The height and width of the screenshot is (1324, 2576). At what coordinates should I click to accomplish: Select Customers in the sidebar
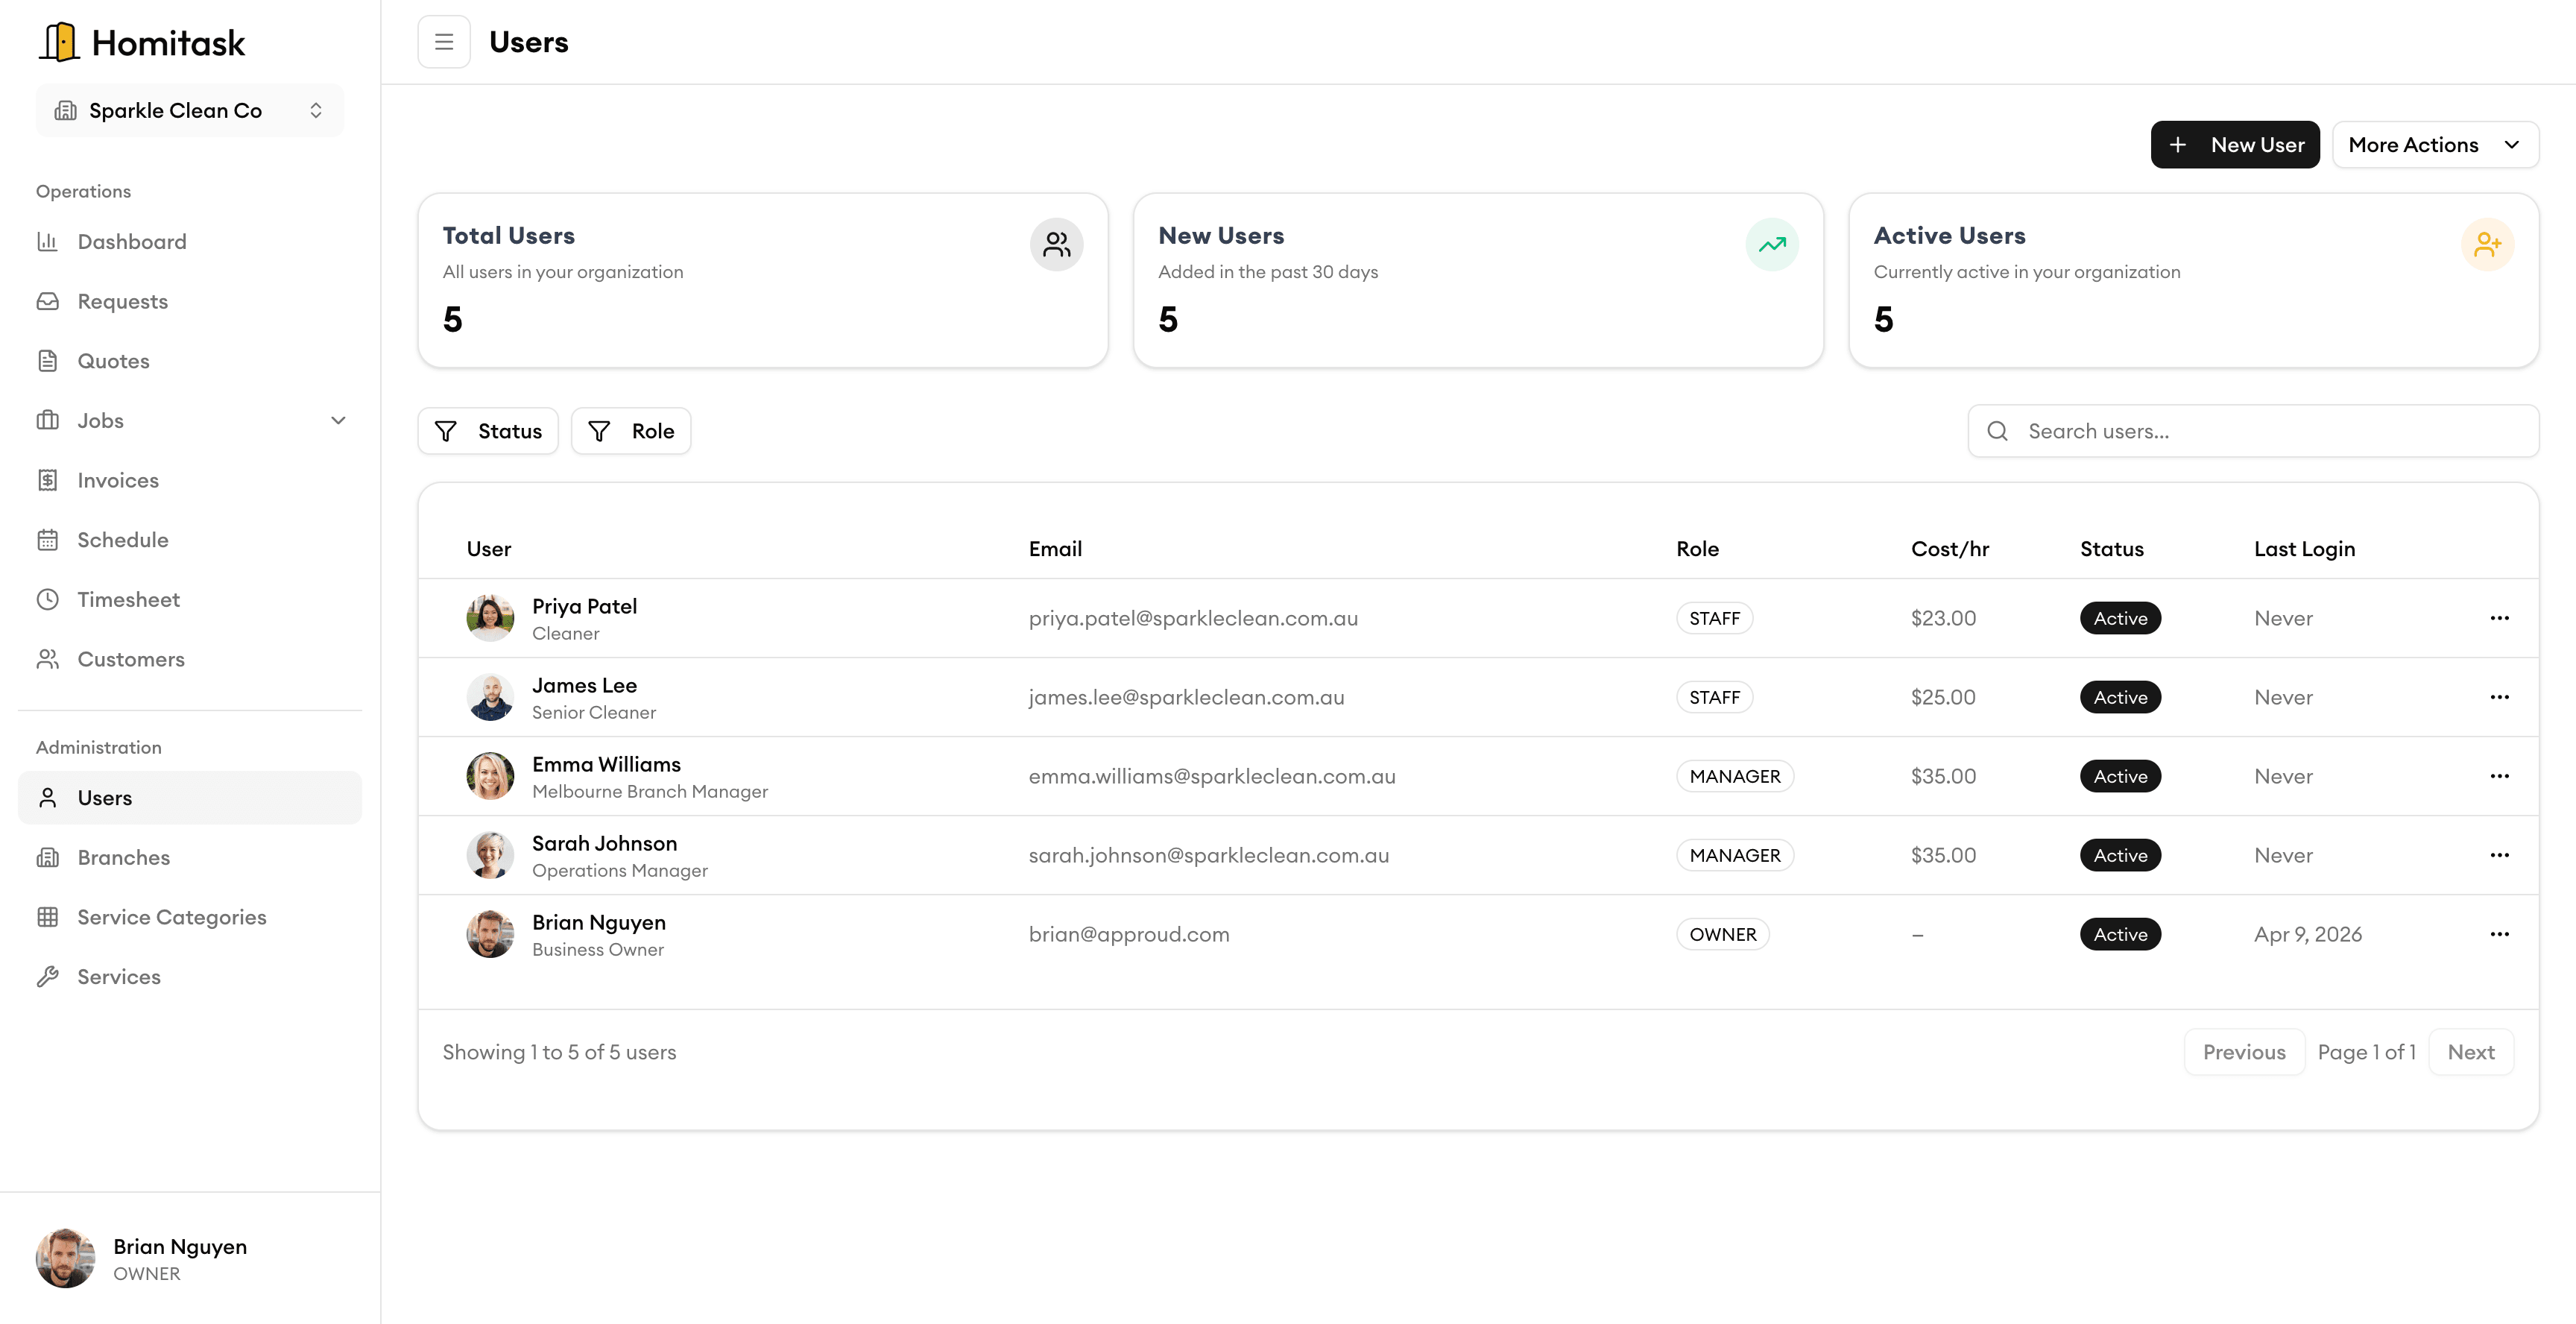[x=131, y=659]
